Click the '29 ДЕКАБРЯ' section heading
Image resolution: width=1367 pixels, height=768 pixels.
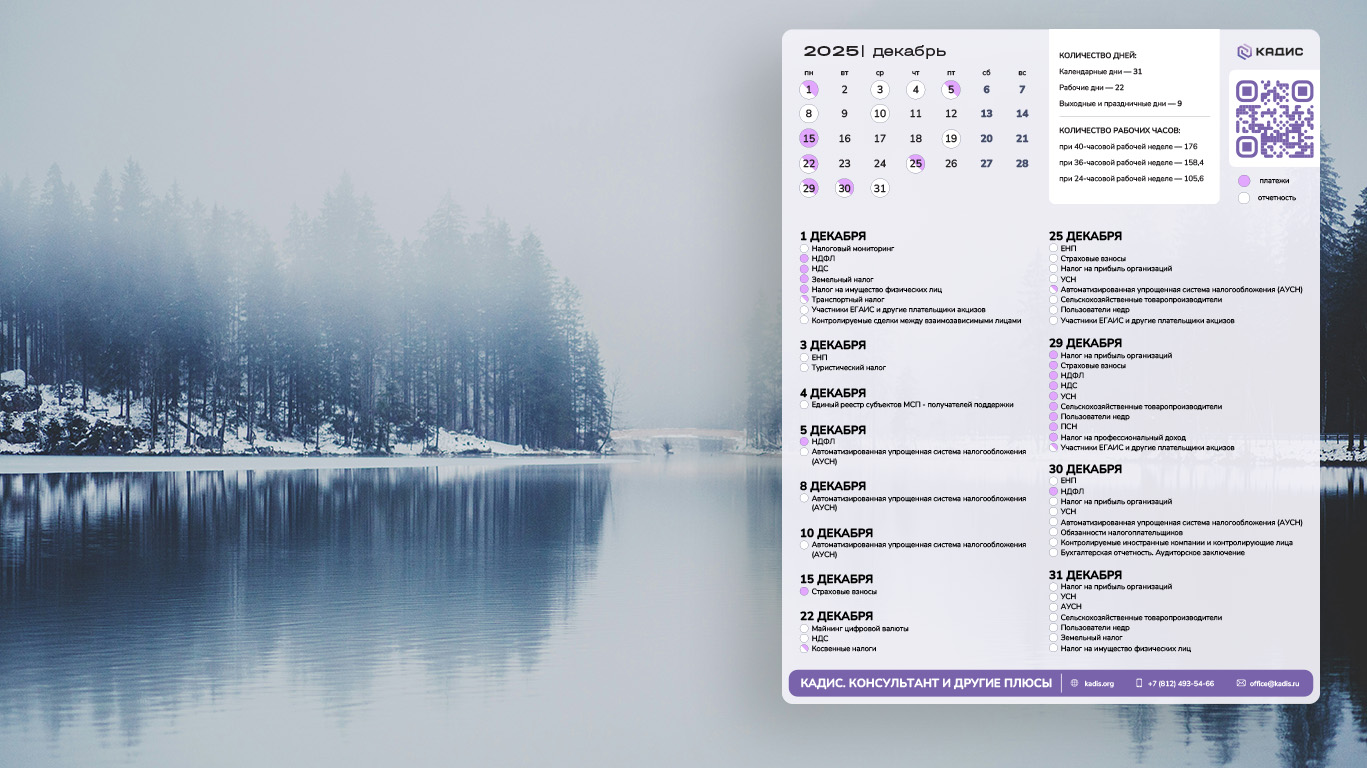1085,343
